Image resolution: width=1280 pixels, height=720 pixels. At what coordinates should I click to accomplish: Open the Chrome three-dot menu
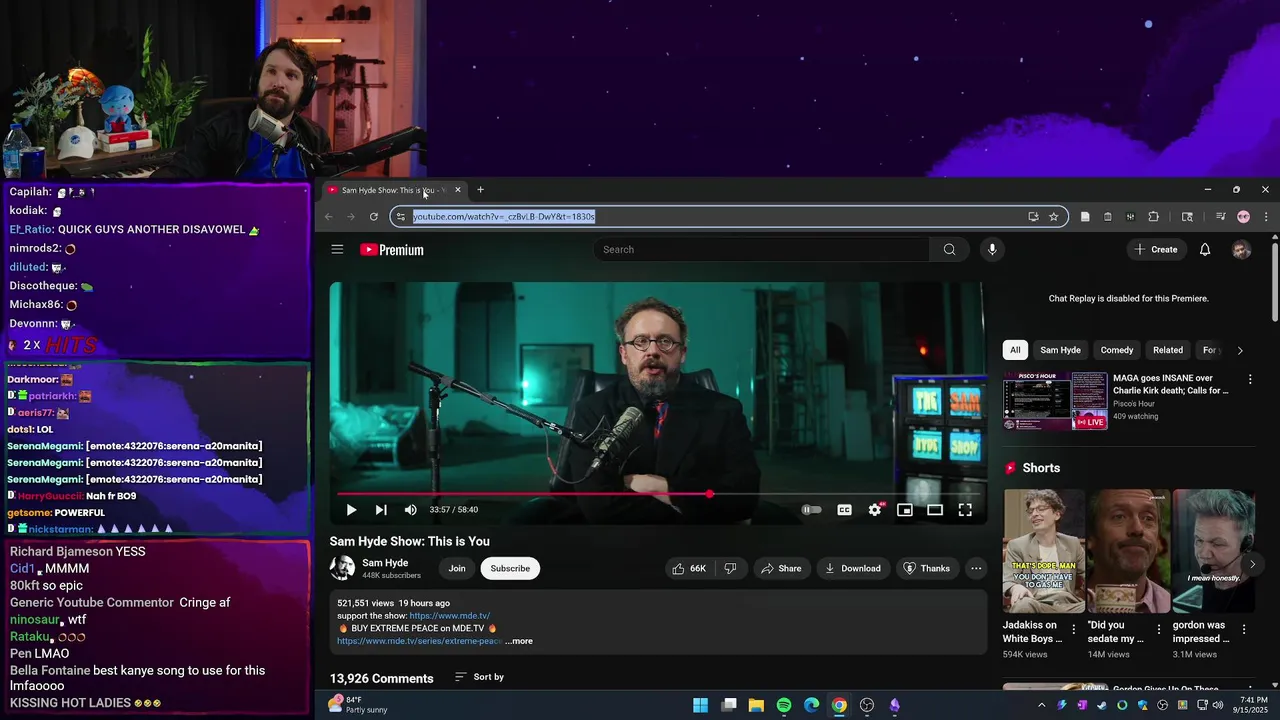[x=1266, y=217]
